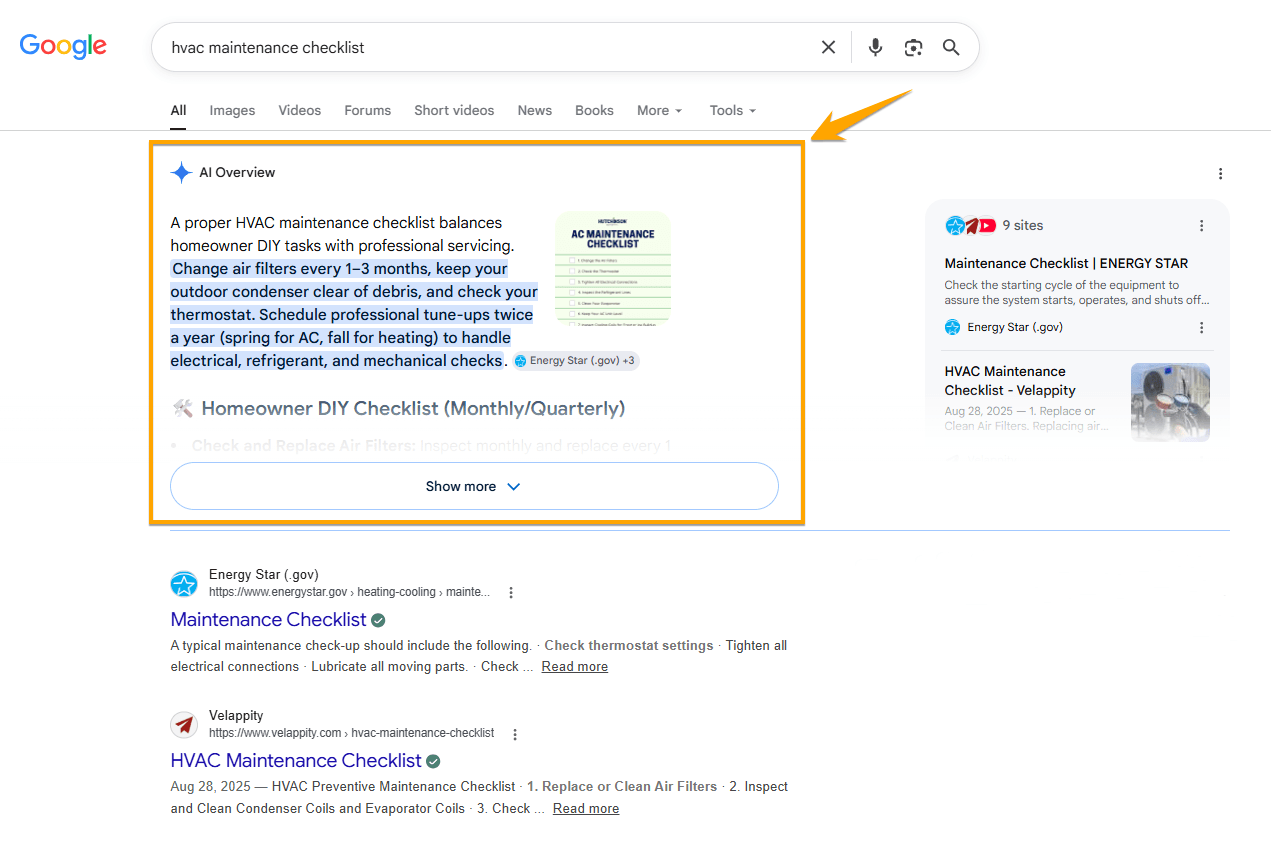Screen dimensions: 1271x841
Task: Click the Google logo
Action: coord(63,46)
